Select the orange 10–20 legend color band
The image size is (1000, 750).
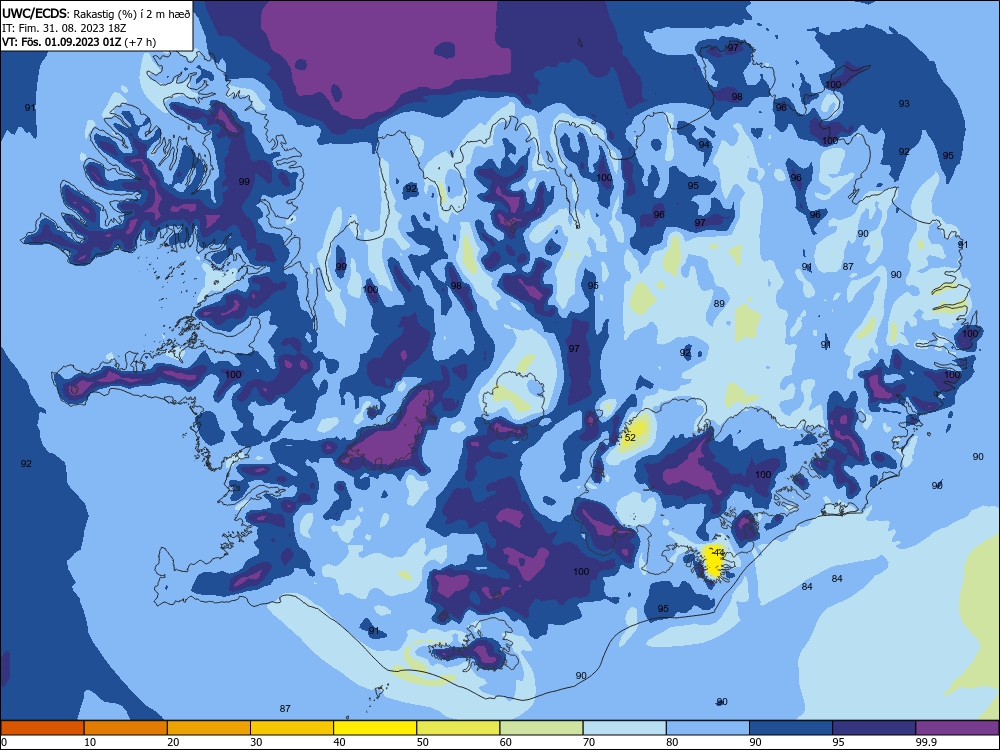tap(126, 728)
